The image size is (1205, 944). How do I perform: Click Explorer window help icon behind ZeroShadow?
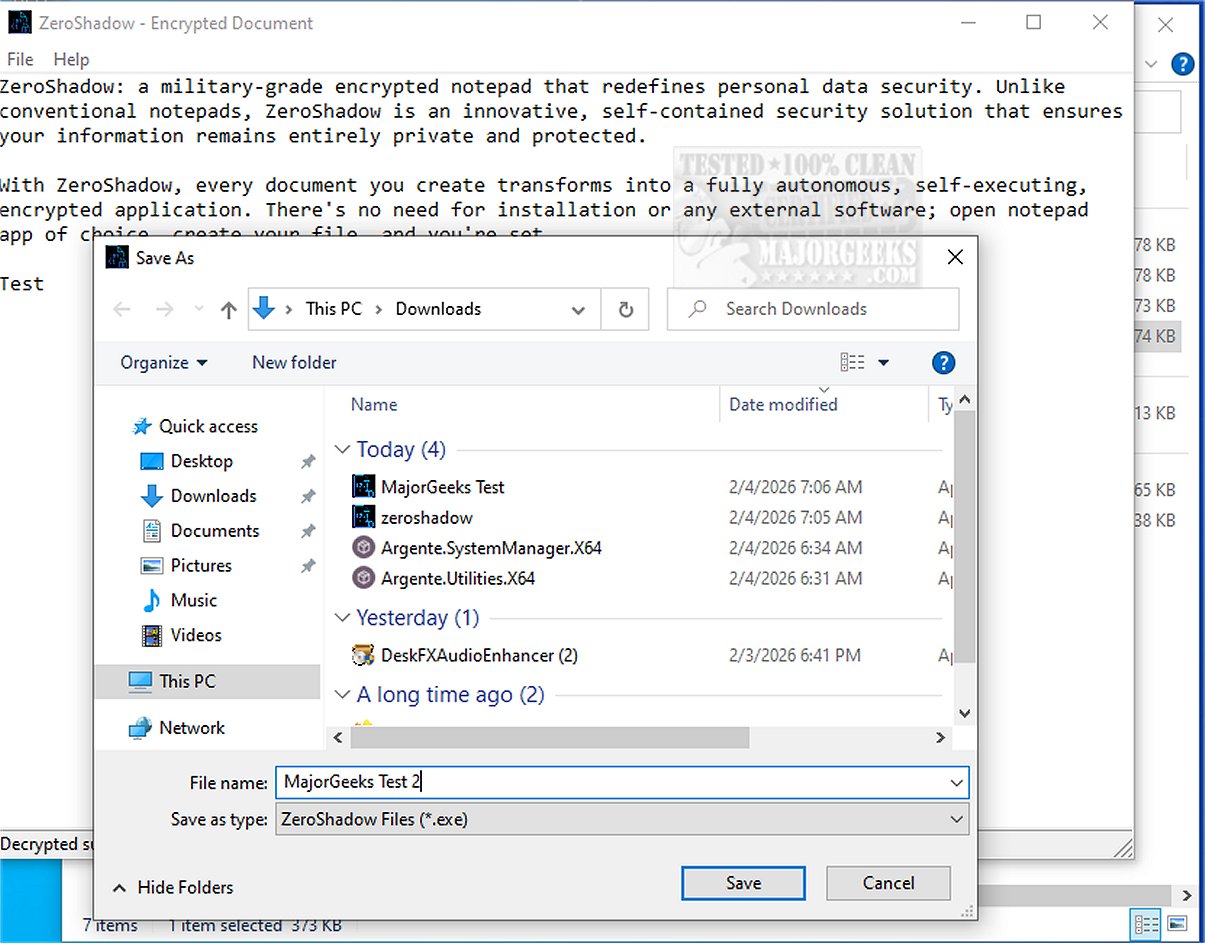point(1184,64)
